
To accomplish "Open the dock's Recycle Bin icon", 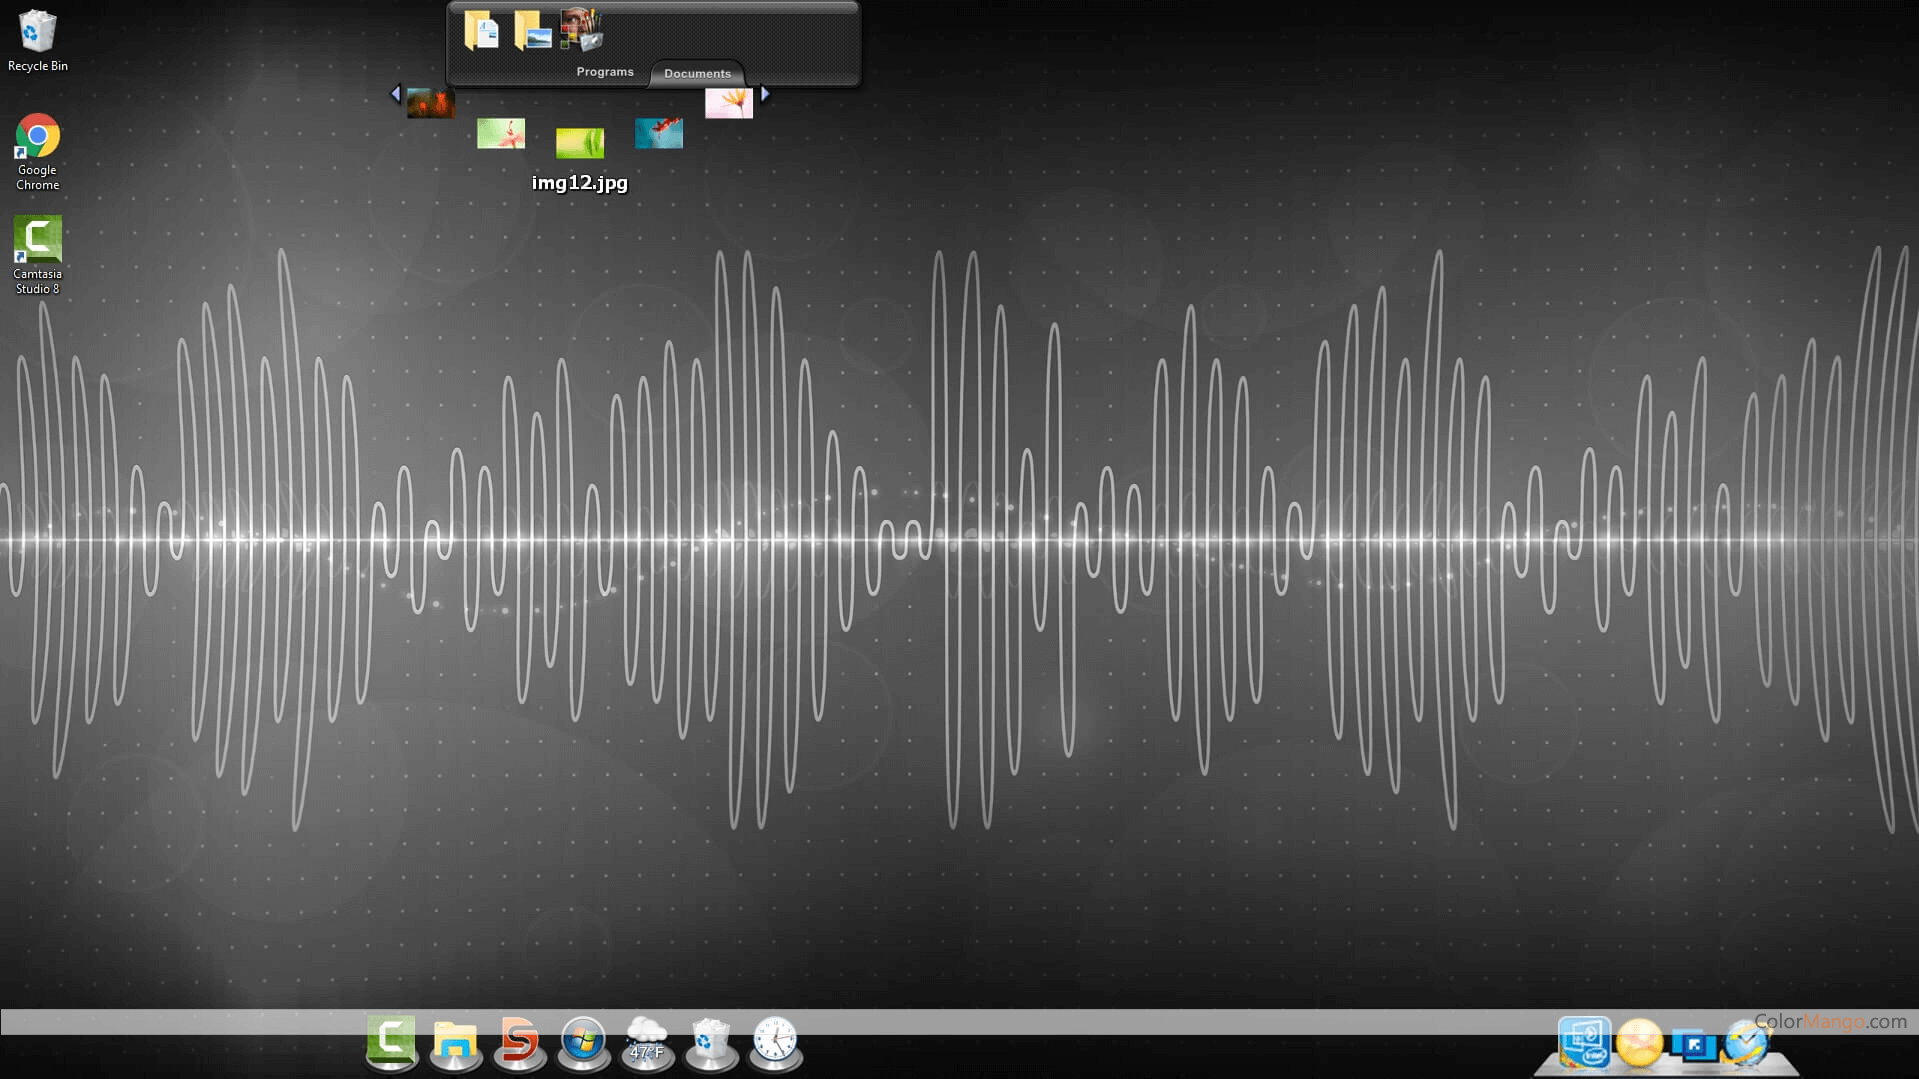I will tap(711, 1043).
